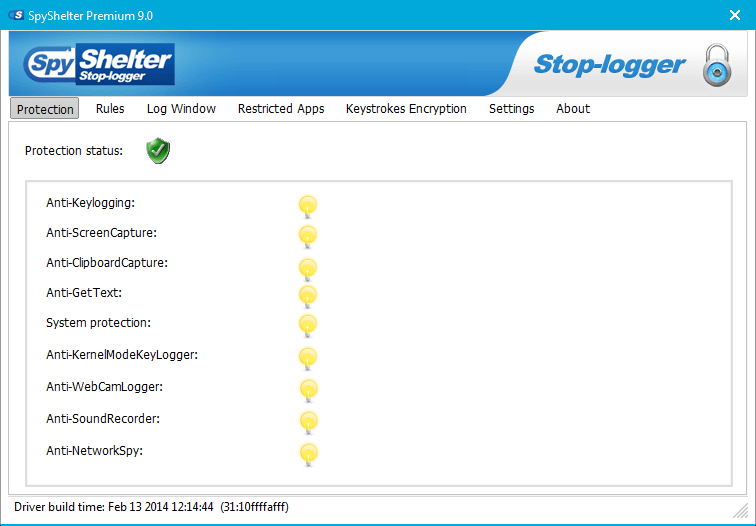
Task: Open Keystrokes Encryption tab
Action: click(406, 108)
